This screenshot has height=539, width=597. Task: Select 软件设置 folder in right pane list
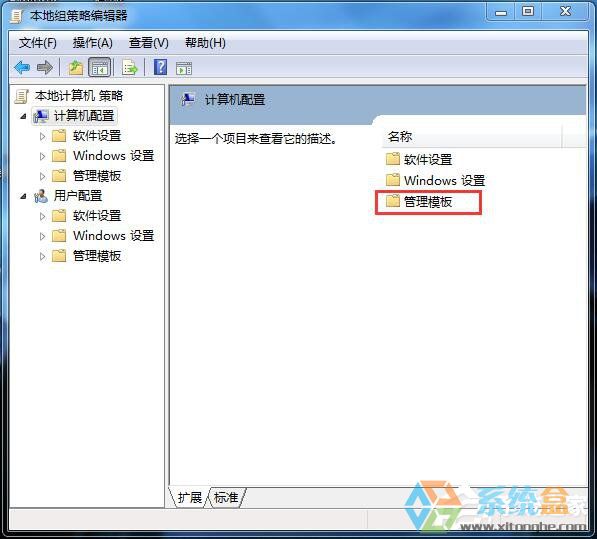(x=428, y=159)
